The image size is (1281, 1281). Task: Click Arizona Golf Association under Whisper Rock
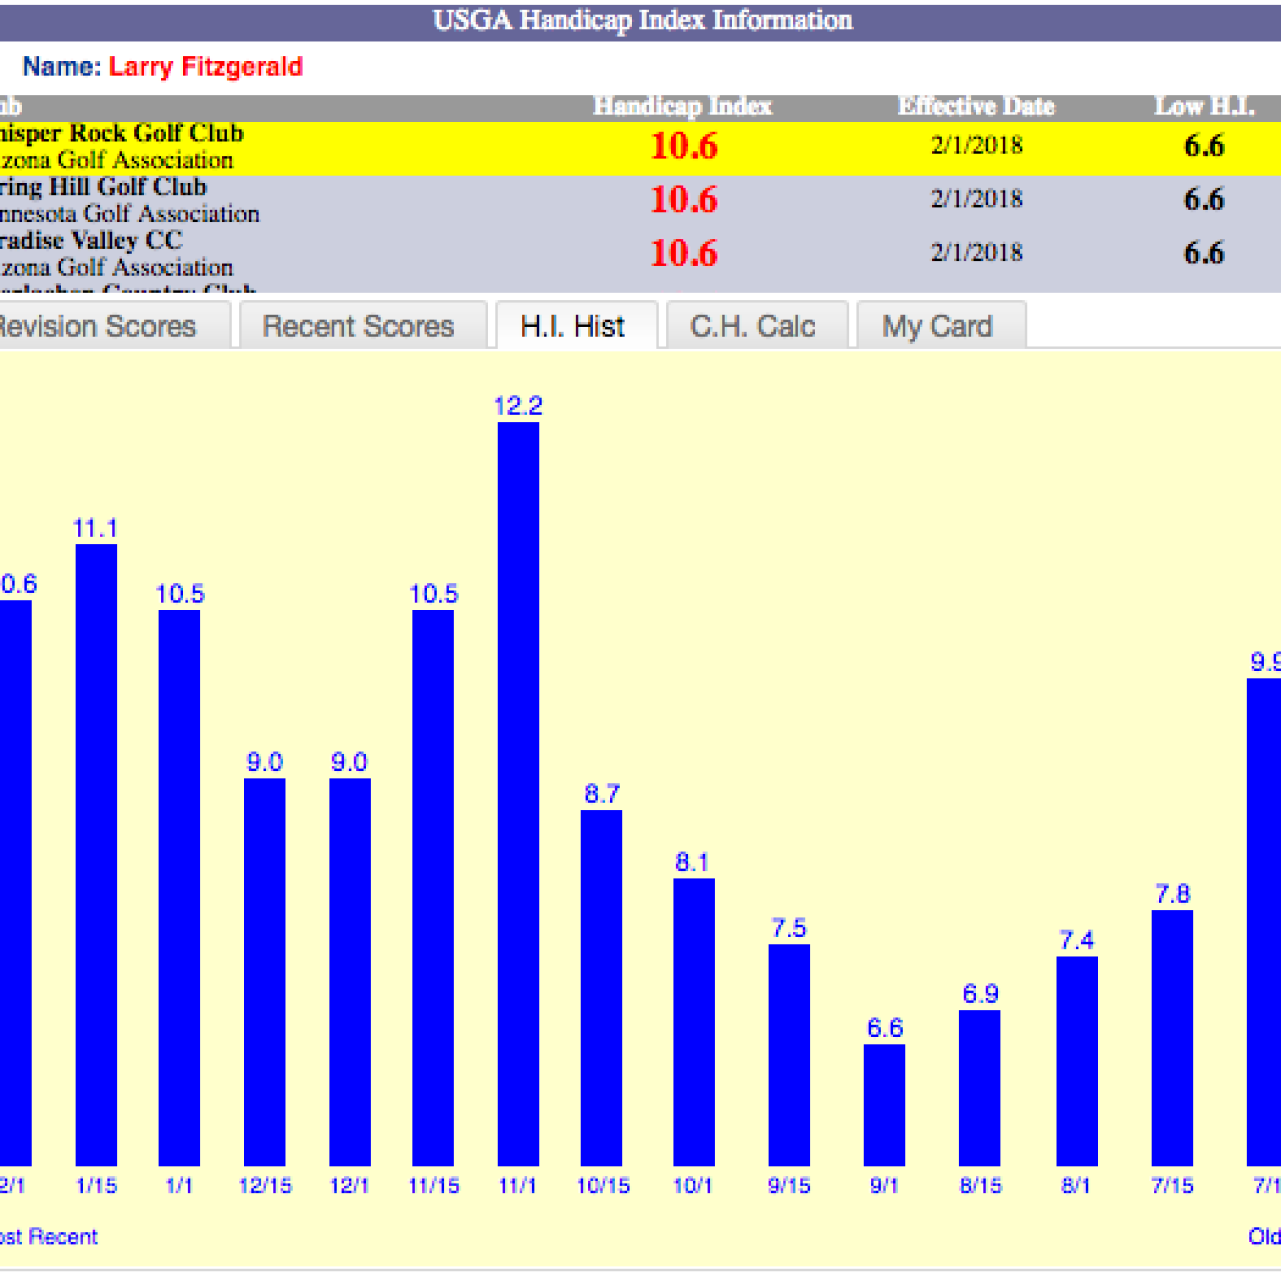pyautogui.click(x=116, y=160)
